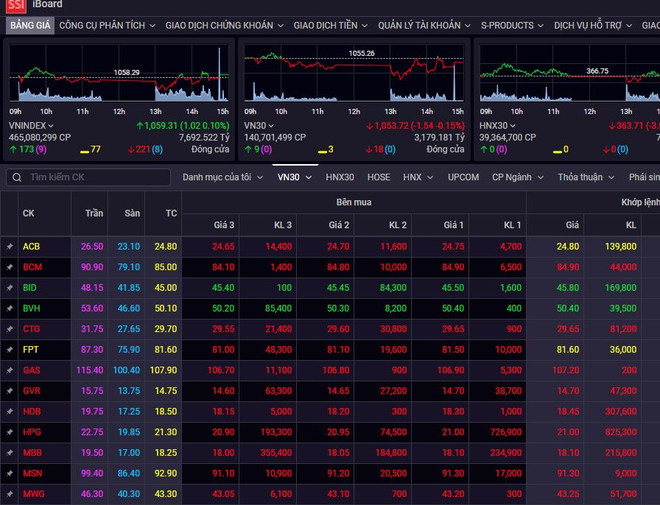Pin the ACB stock row
The width and height of the screenshot is (660, 505).
(x=9, y=246)
